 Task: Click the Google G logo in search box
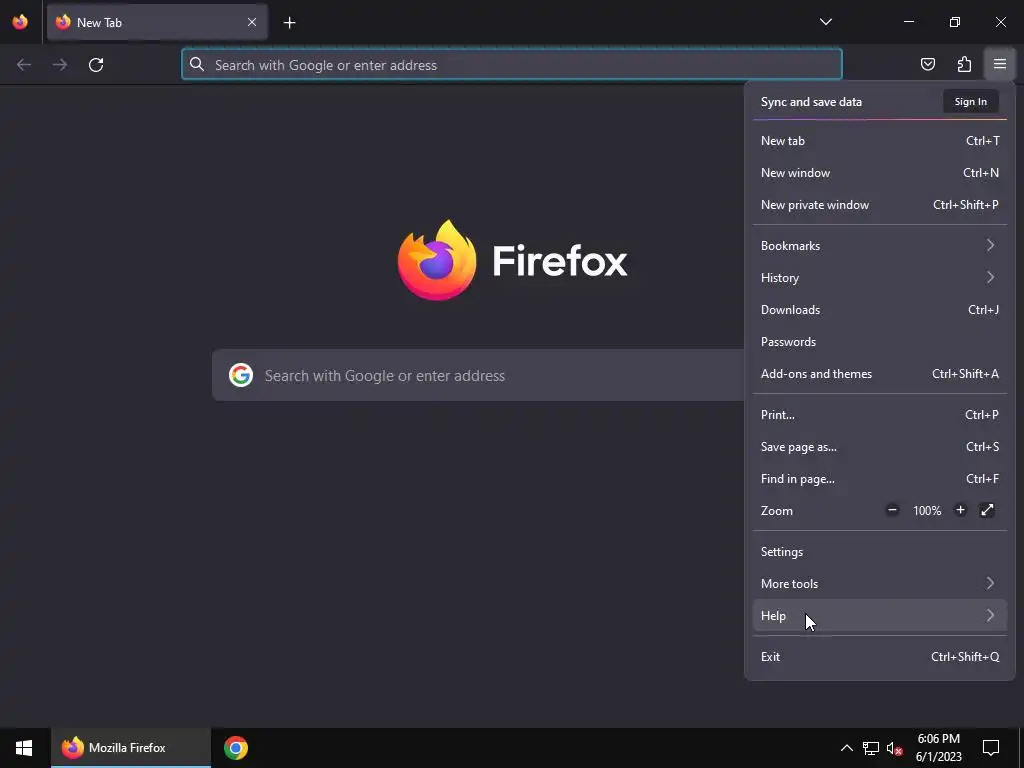(x=241, y=375)
